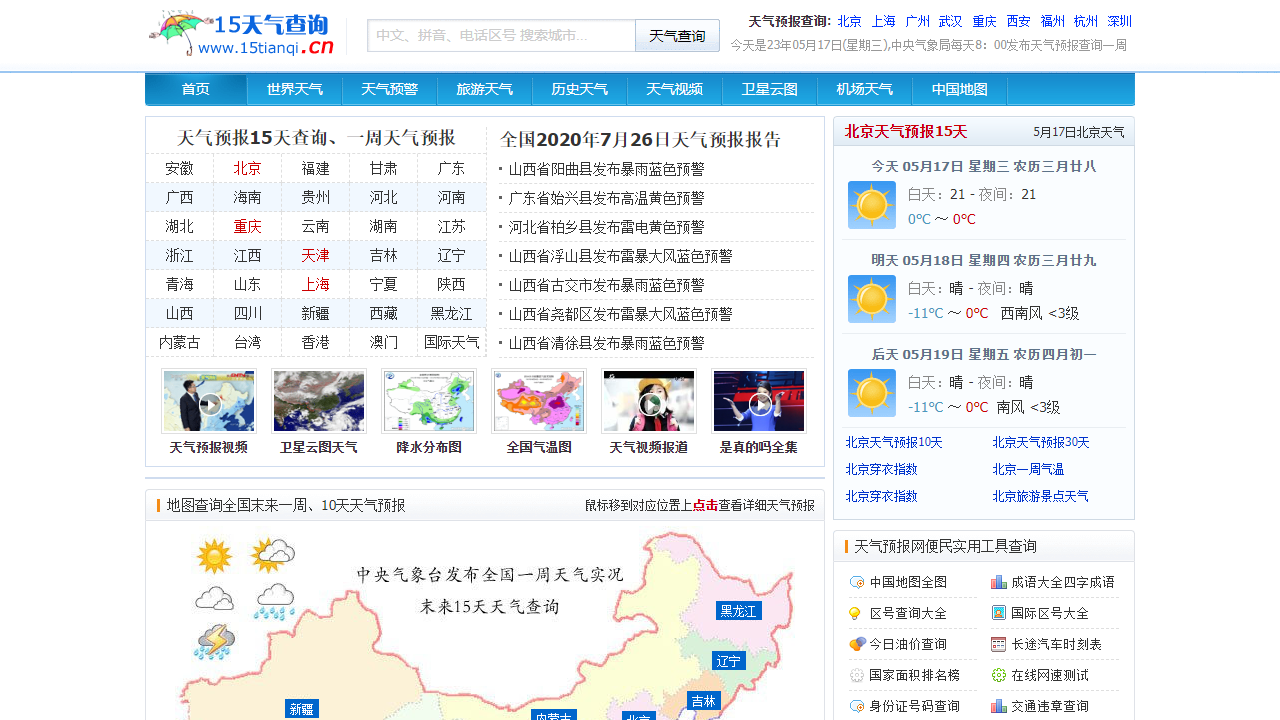This screenshot has height=720, width=1280.
Task: Click today's sunny weather icon for 北京
Action: [871, 205]
